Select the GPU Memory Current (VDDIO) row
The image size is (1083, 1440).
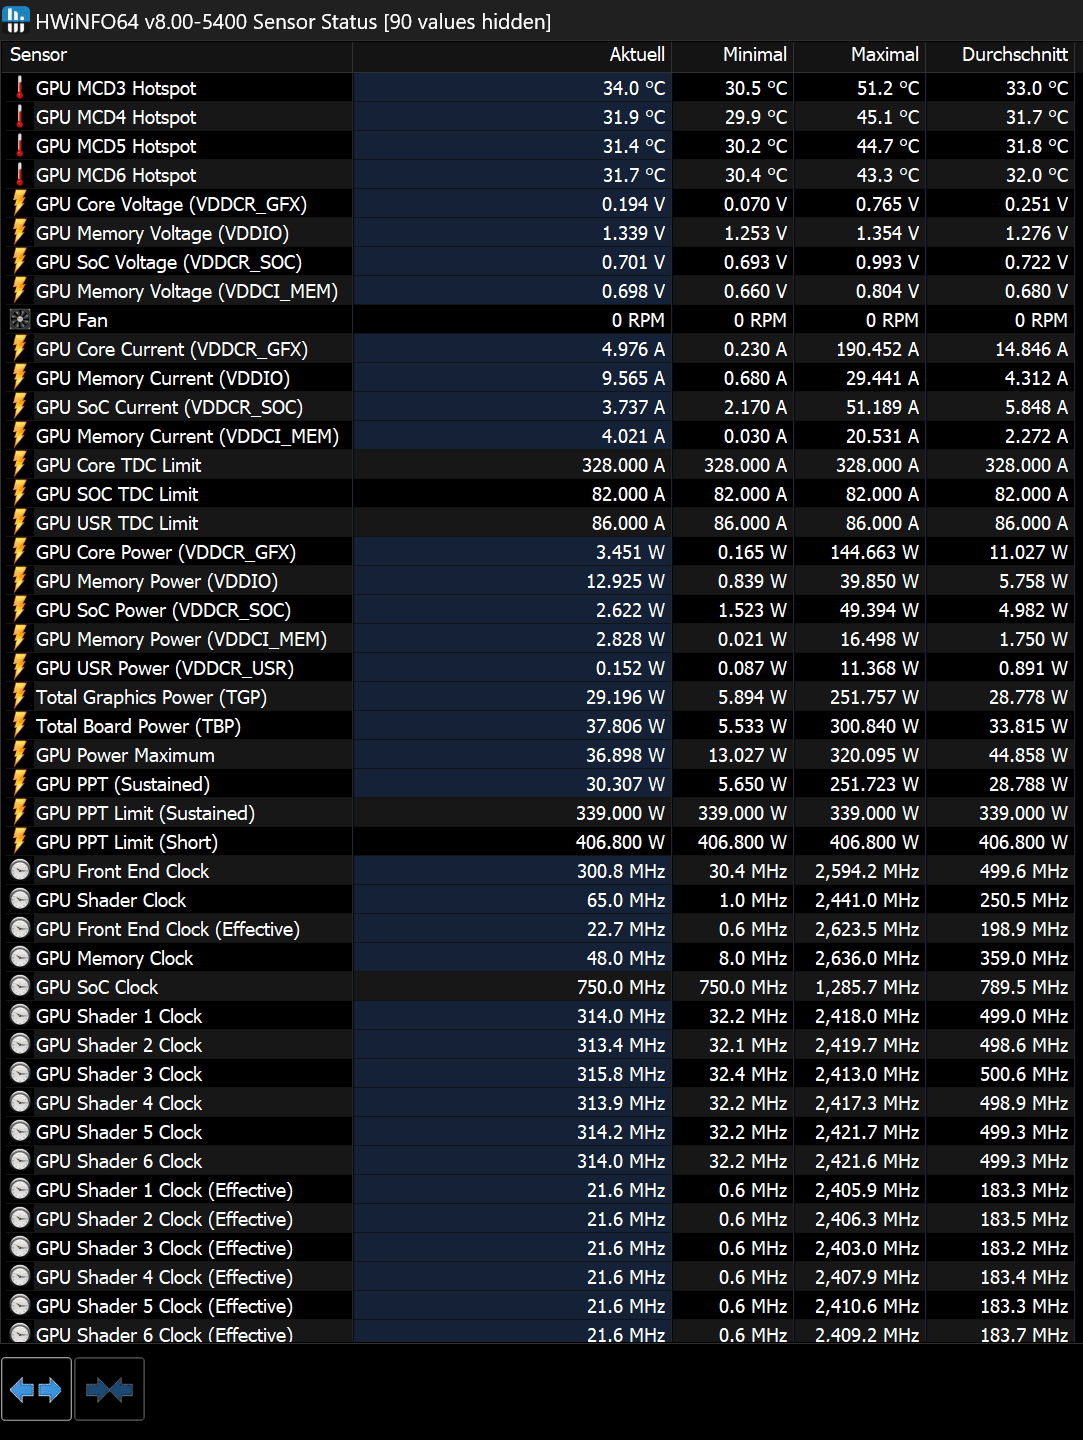[x=538, y=378]
